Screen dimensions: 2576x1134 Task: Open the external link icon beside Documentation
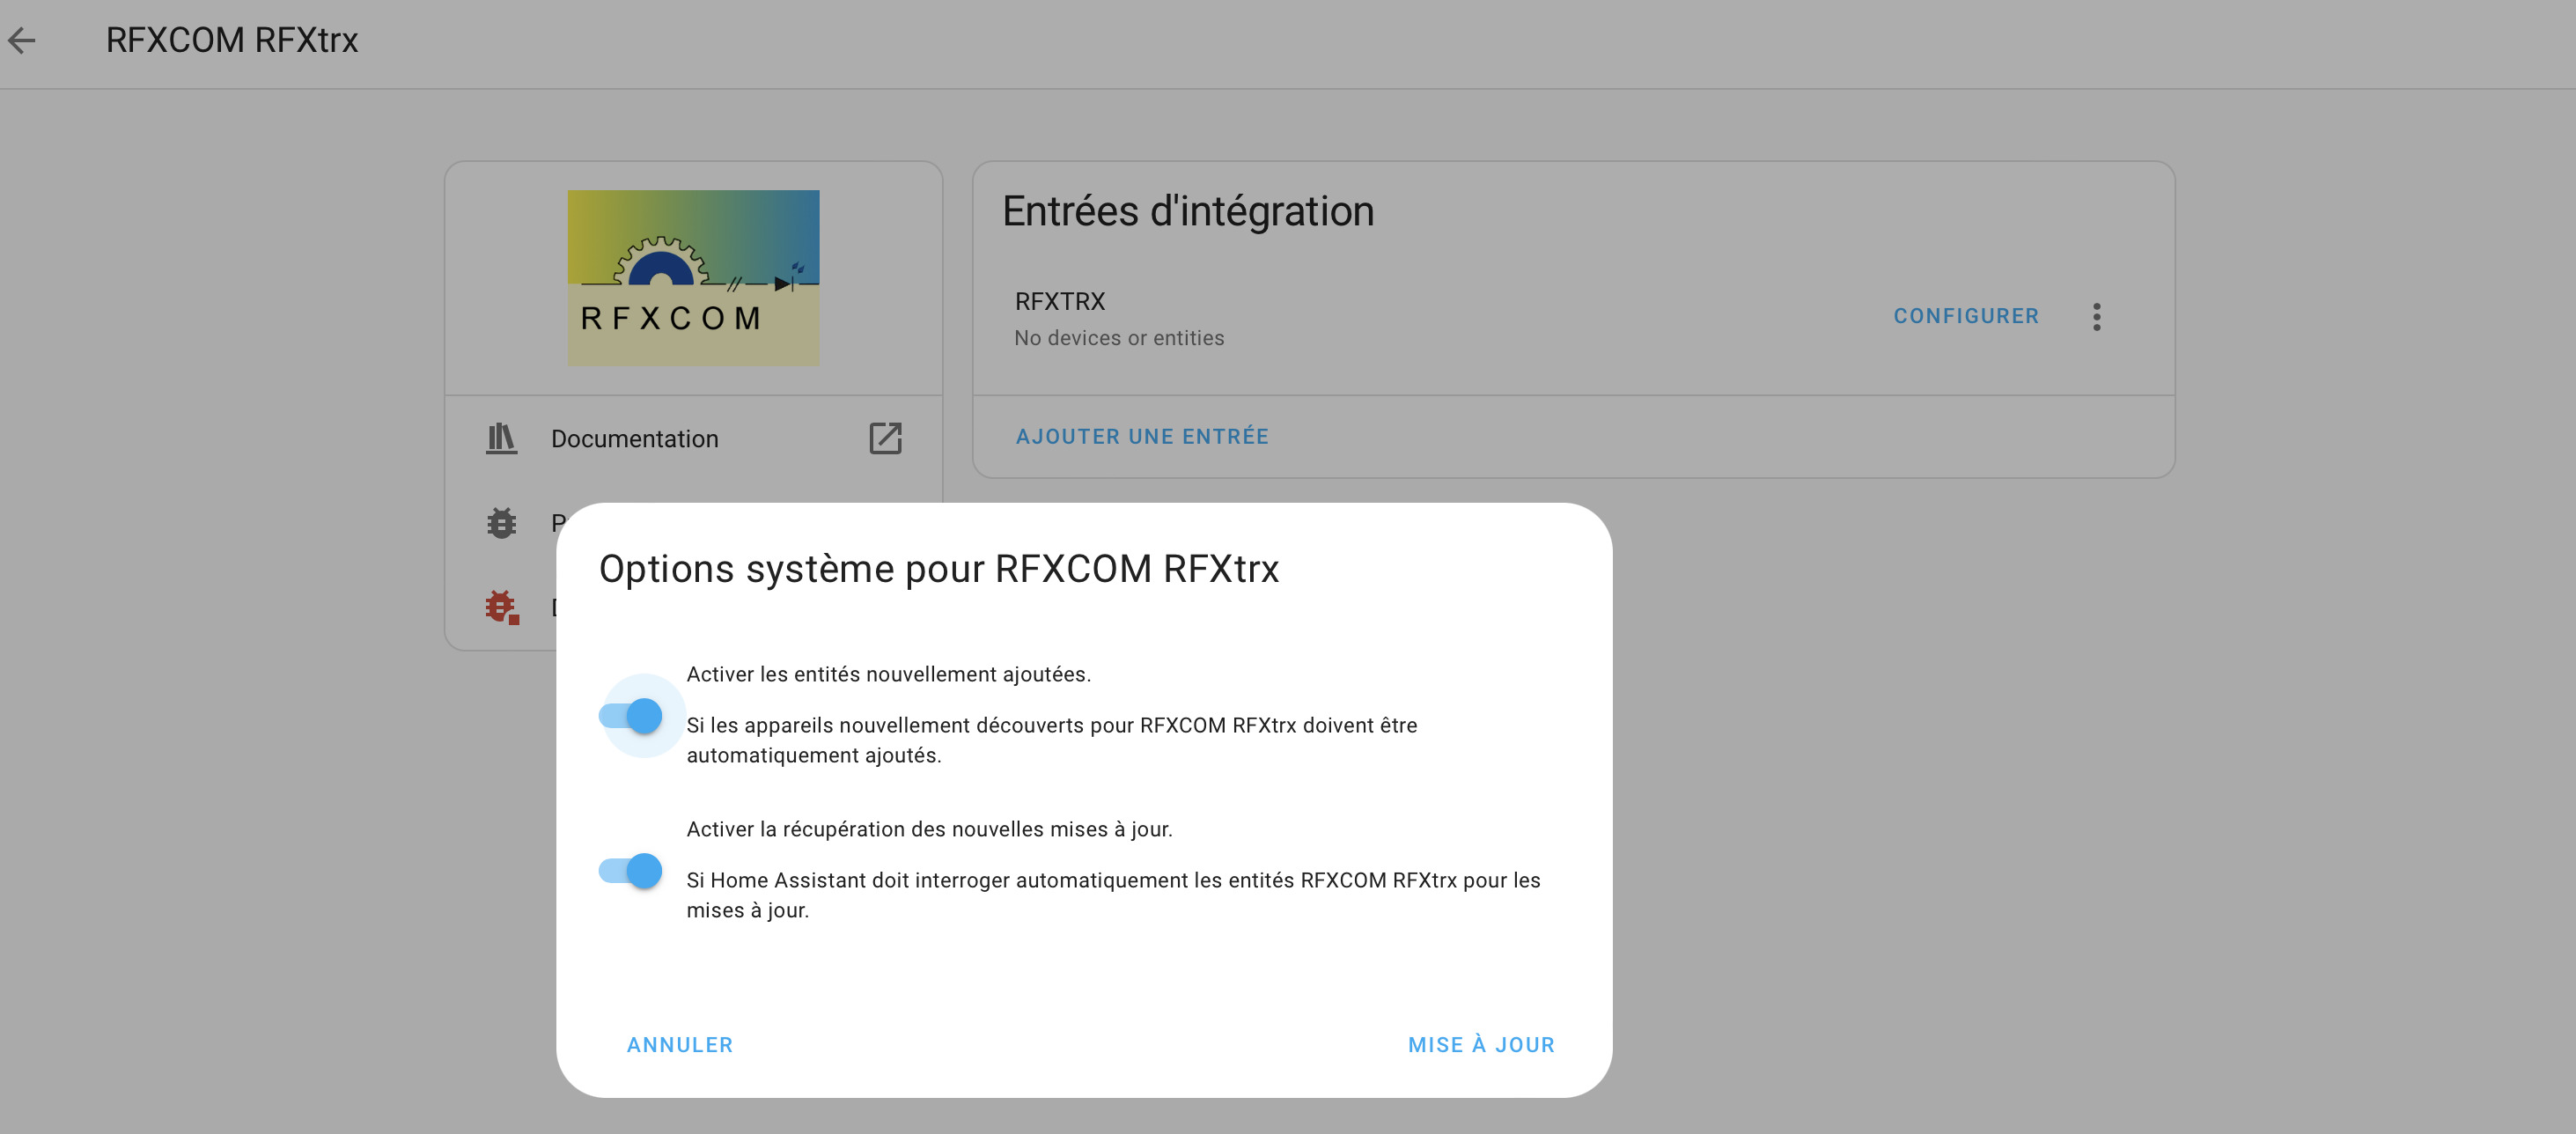coord(885,438)
